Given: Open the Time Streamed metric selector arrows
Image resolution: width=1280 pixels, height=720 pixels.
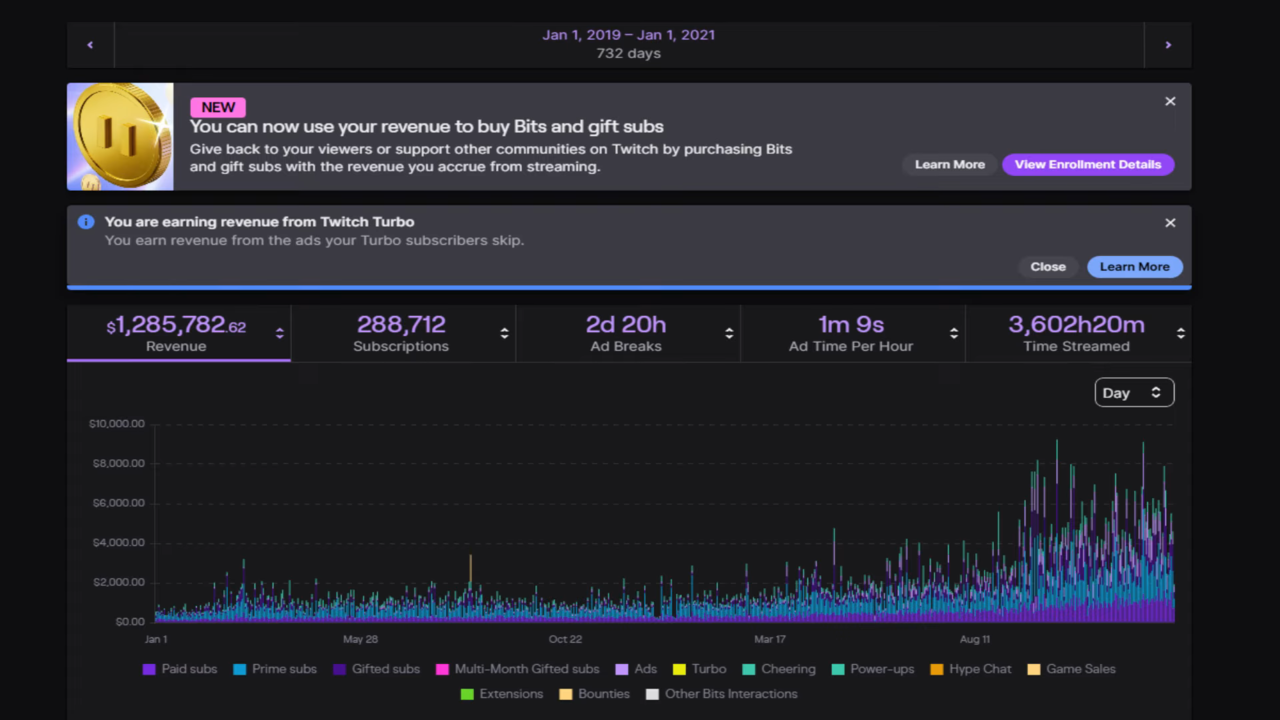Looking at the screenshot, I should point(1181,334).
